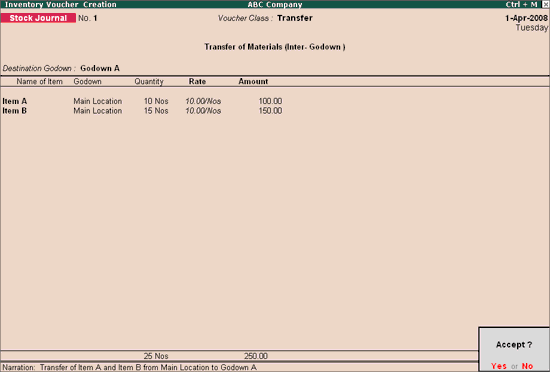Image resolution: width=550 pixels, height=372 pixels.
Task: Select Main Location godown for Item A
Action: pyautogui.click(x=98, y=101)
